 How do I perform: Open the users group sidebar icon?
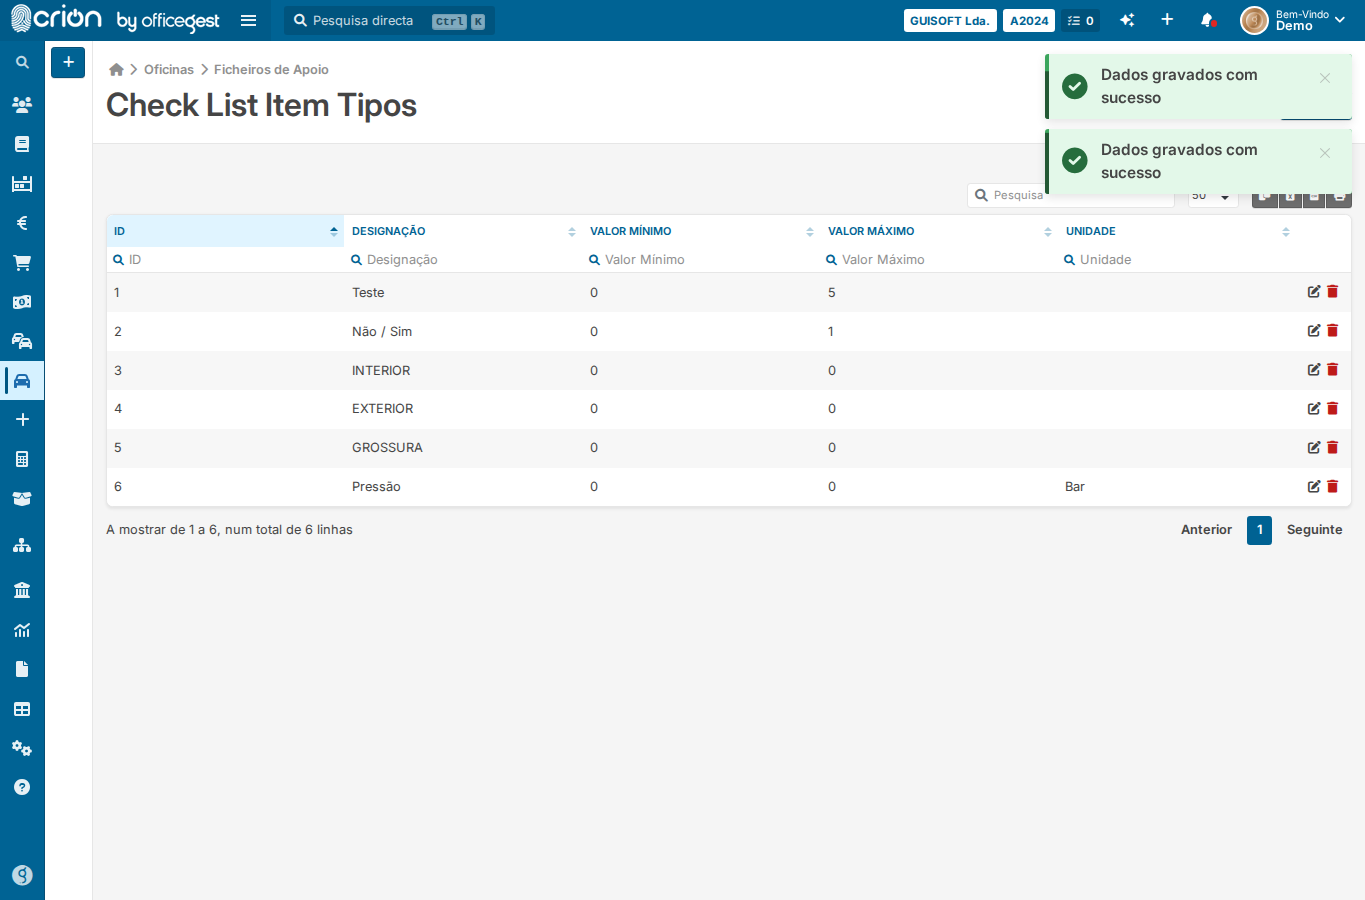(x=22, y=104)
